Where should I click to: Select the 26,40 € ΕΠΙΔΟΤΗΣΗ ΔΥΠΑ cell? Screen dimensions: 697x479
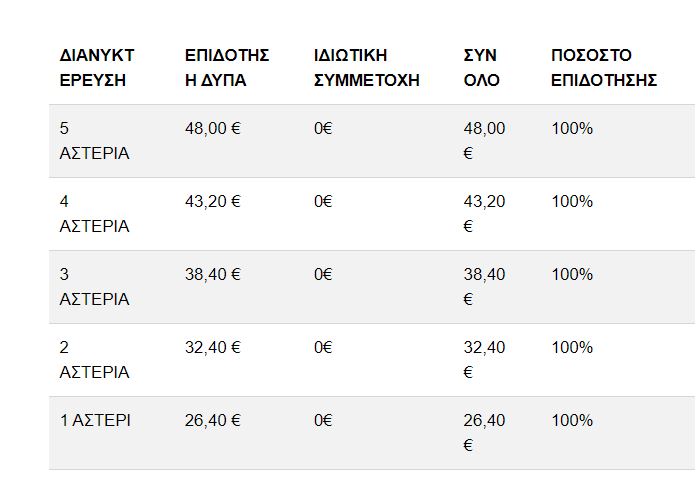pos(212,421)
